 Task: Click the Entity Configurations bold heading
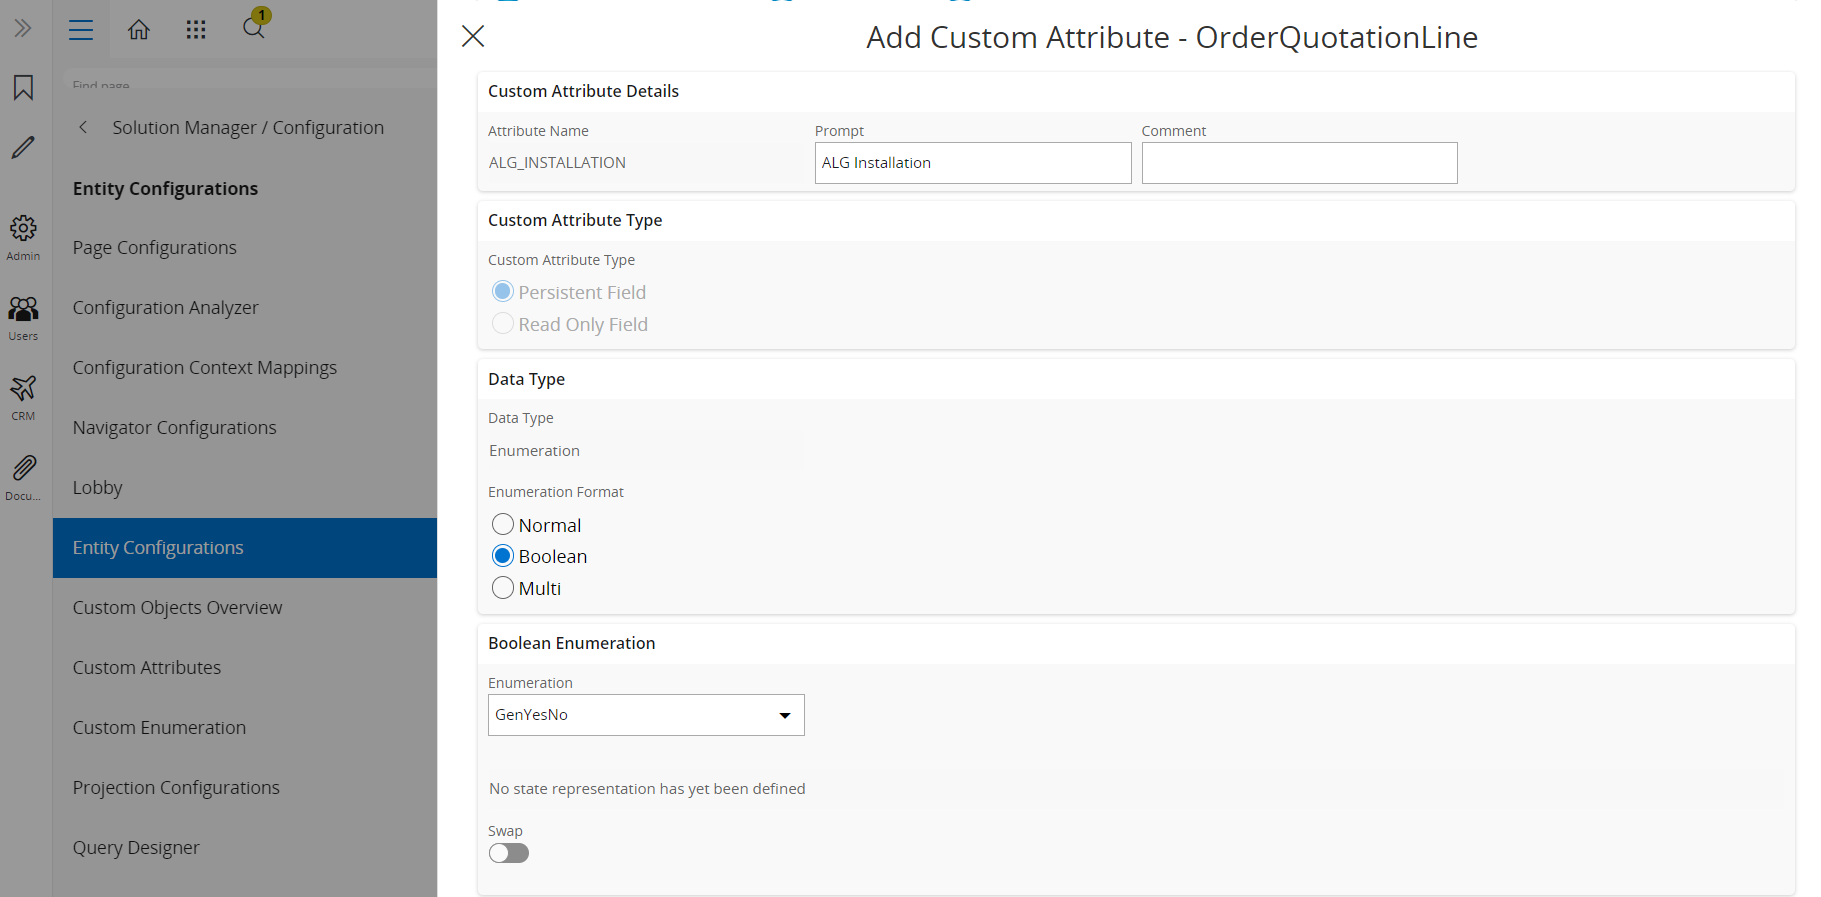(165, 188)
